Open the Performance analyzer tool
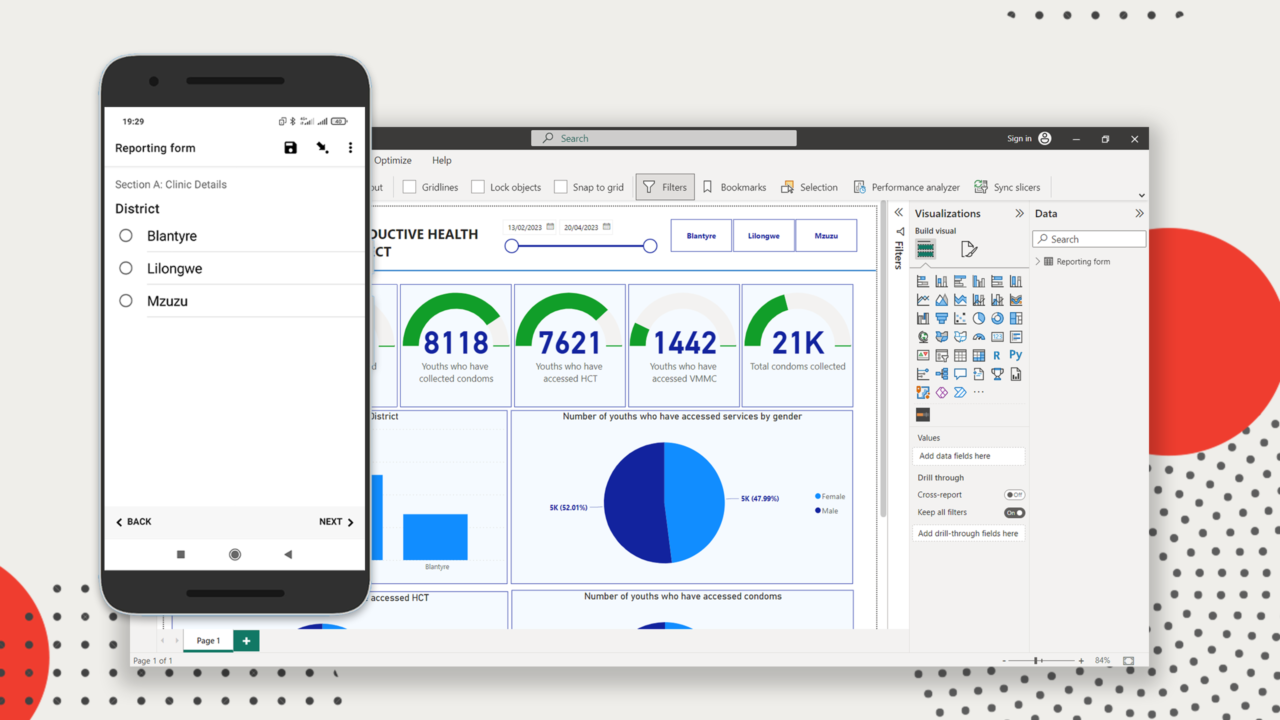Viewport: 1280px width, 720px height. click(906, 187)
